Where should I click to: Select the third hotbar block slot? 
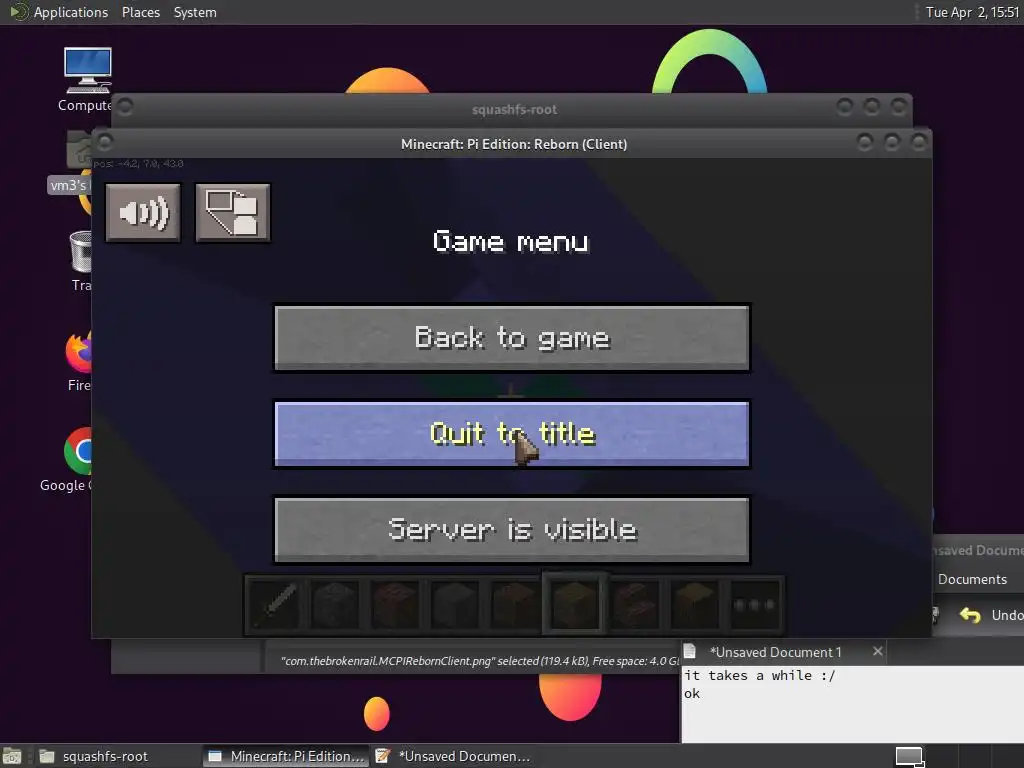pos(394,605)
